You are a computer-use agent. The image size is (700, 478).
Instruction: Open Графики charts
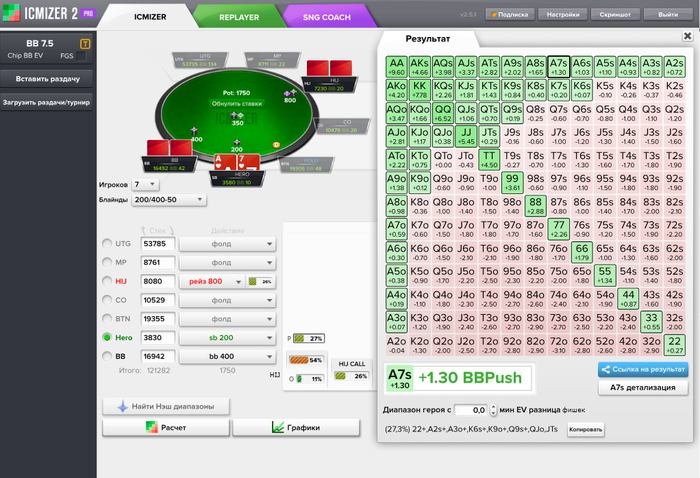(x=296, y=428)
